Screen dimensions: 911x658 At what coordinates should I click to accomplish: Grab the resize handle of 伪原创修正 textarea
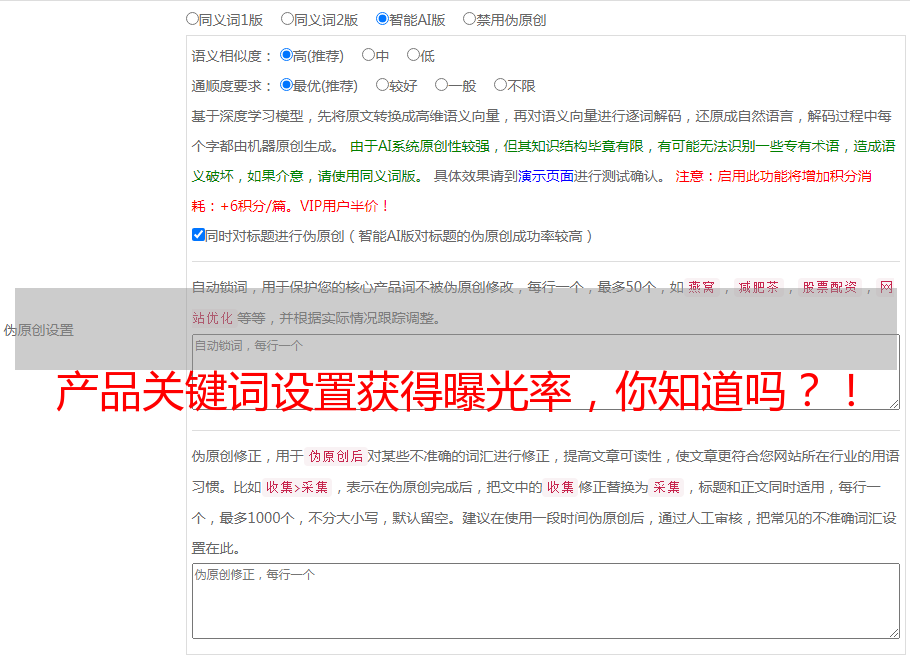click(894, 633)
